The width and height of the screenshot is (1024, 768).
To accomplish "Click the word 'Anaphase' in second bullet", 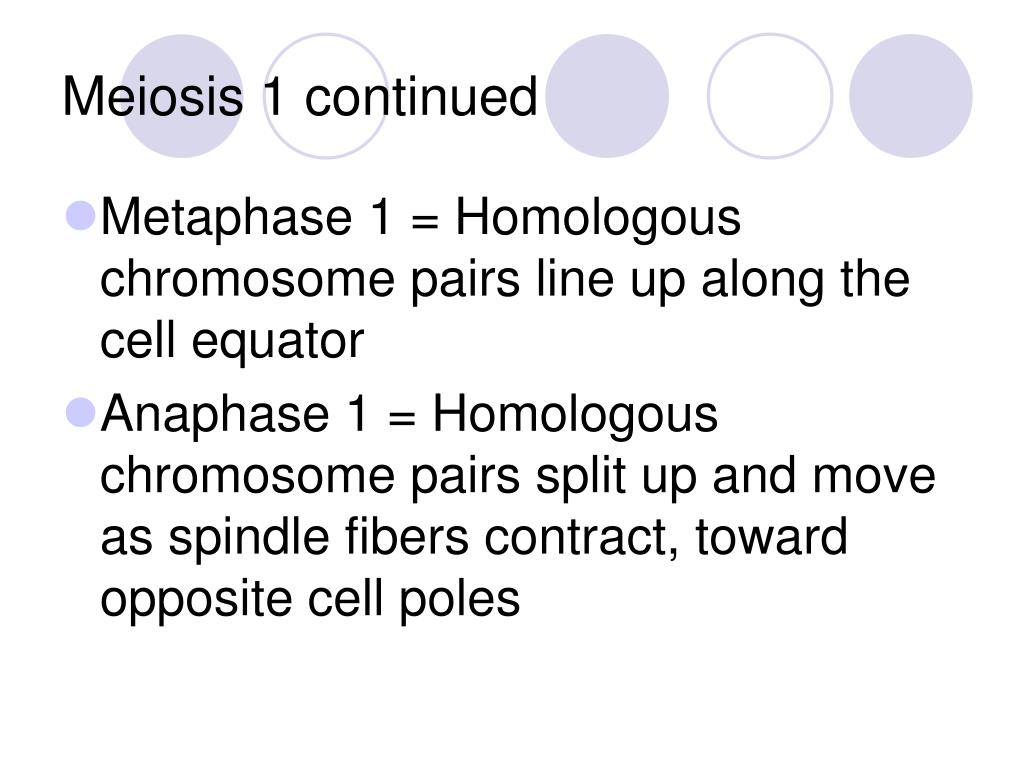I will 216,415.
